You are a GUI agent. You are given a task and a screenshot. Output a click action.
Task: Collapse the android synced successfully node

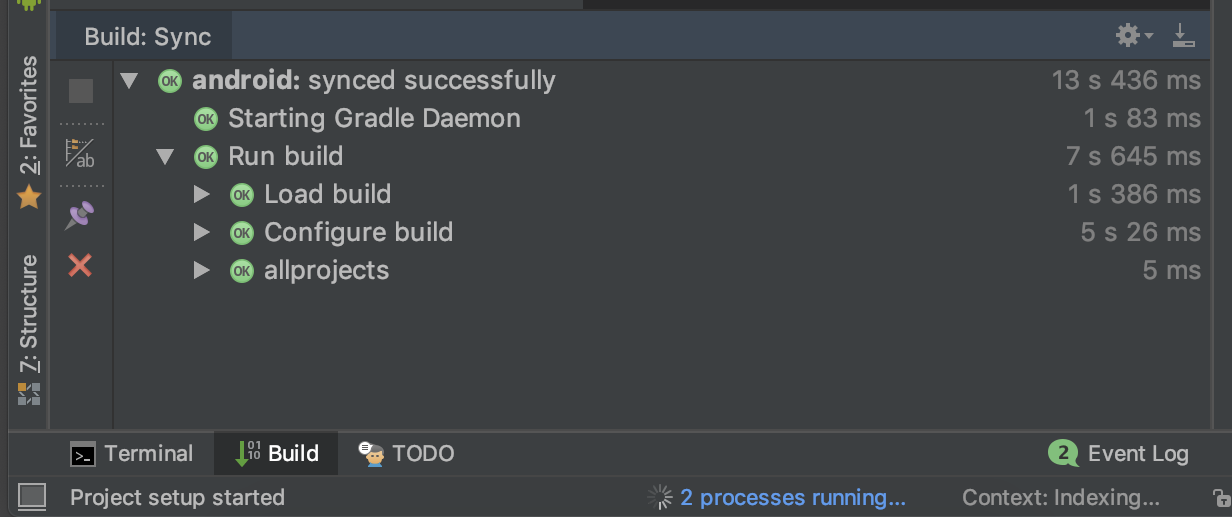pyautogui.click(x=128, y=80)
